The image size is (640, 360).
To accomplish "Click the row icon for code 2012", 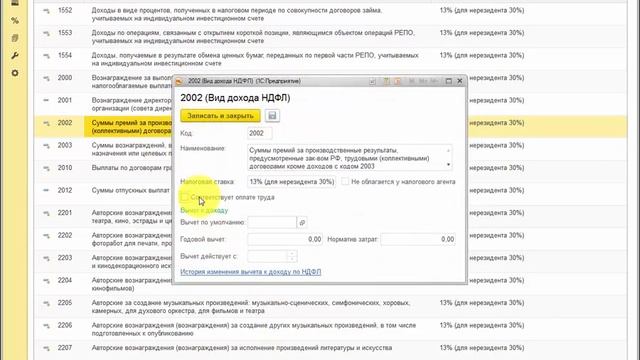I will tap(47, 190).
